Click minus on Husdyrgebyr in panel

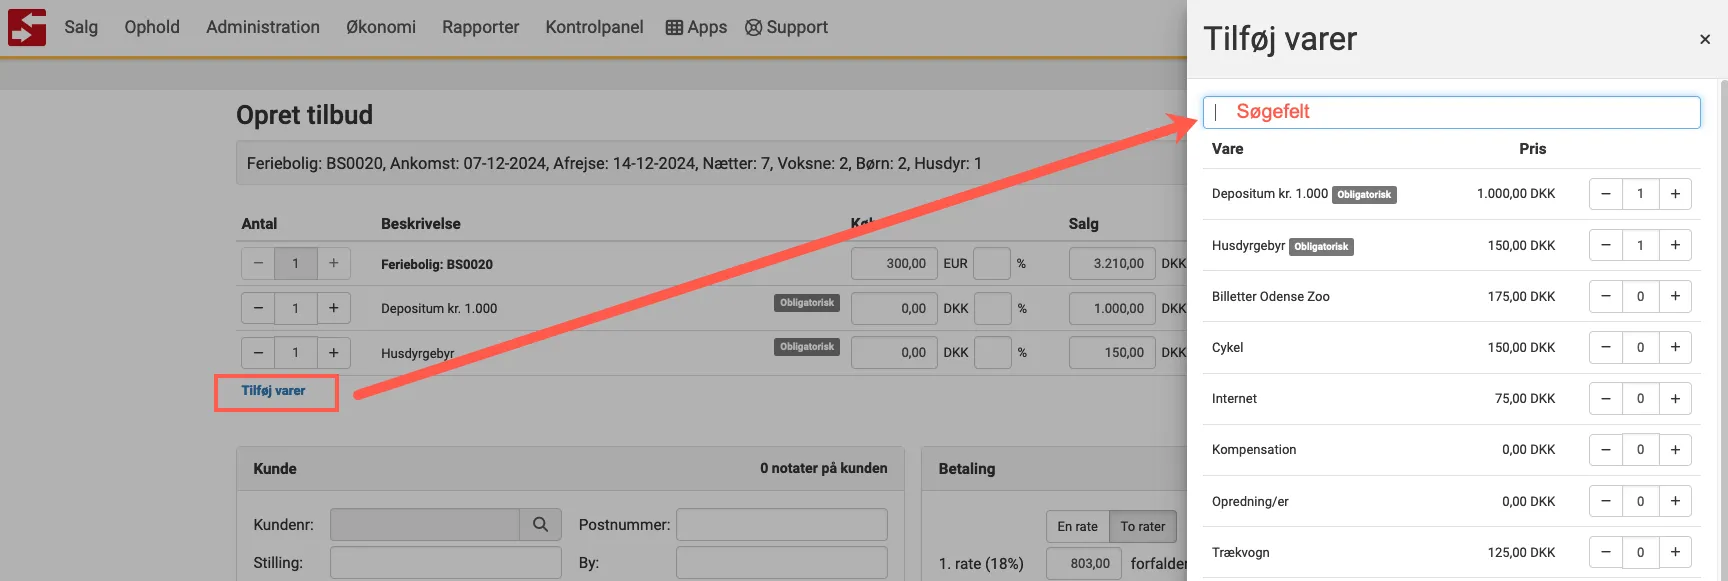click(x=1606, y=245)
